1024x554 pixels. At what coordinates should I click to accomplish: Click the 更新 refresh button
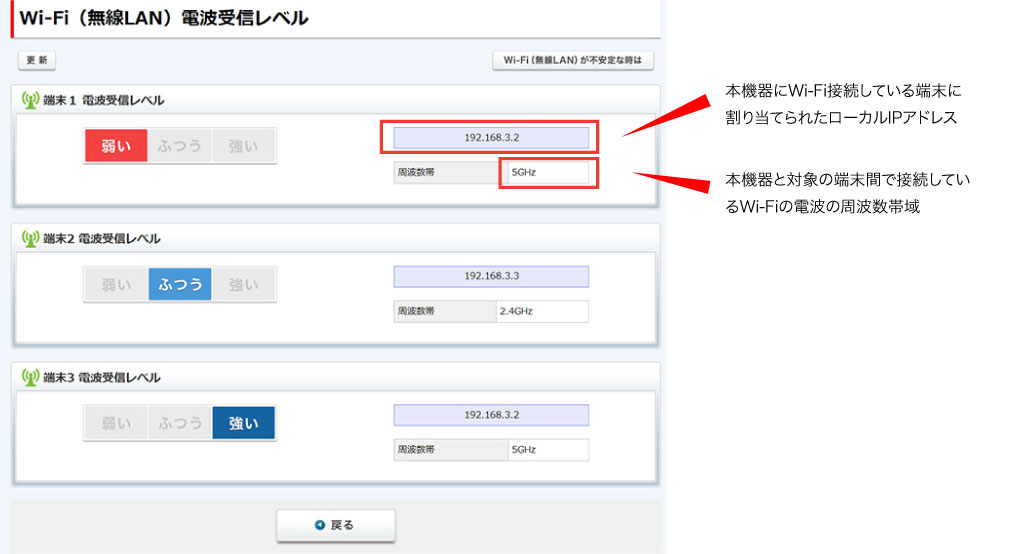tap(37, 60)
